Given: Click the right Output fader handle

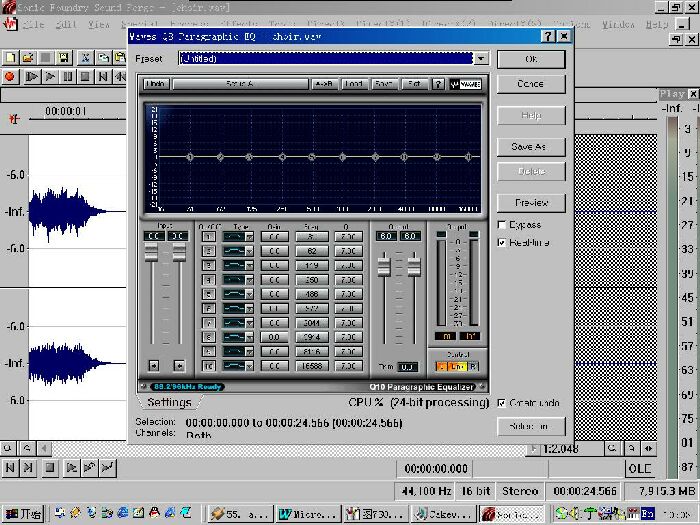Looking at the screenshot, I should coord(414,267).
